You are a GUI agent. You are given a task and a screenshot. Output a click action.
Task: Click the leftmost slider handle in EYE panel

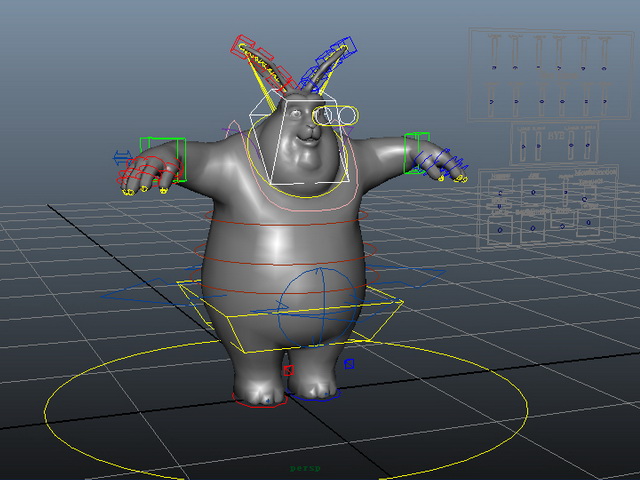pyautogui.click(x=524, y=146)
